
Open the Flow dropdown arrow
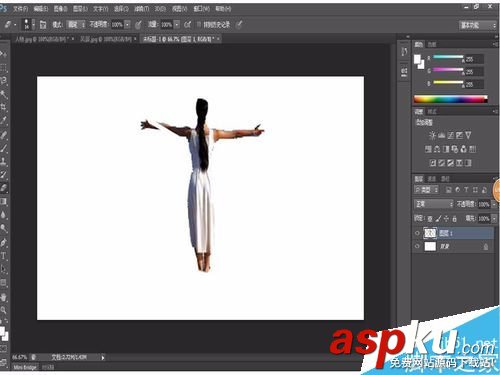click(177, 25)
